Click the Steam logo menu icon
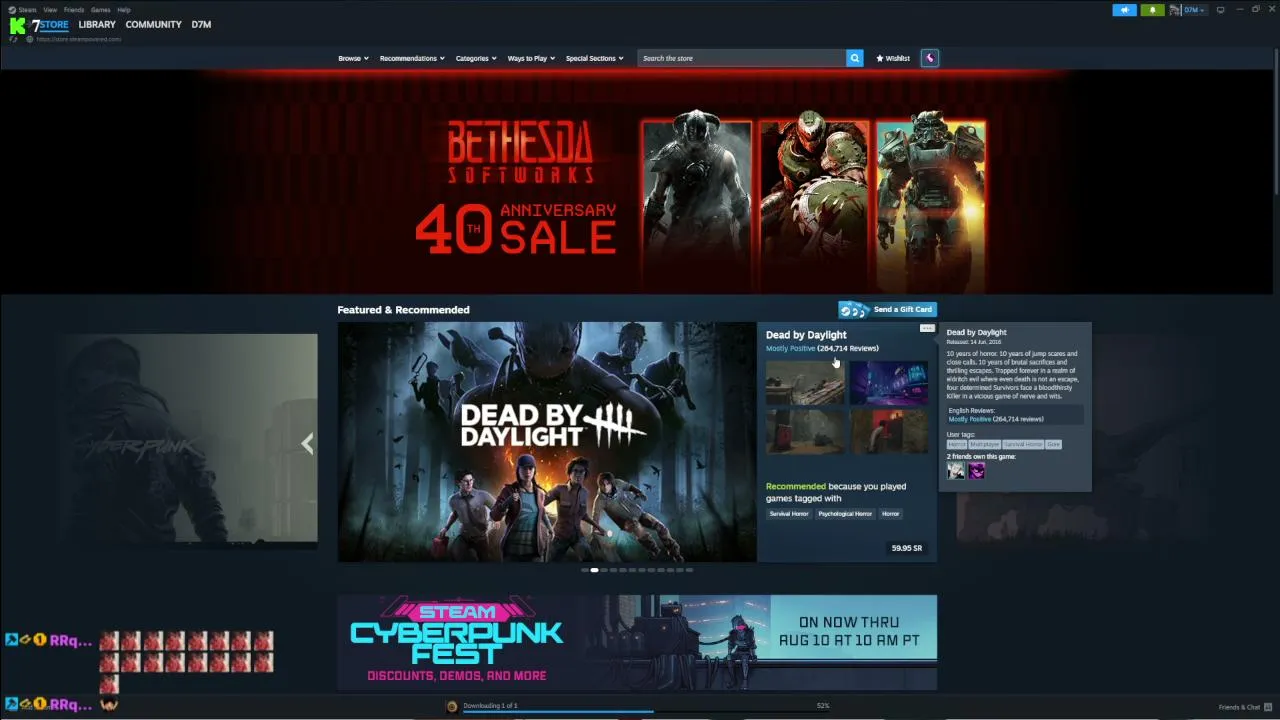This screenshot has width=1280, height=720. (x=11, y=10)
